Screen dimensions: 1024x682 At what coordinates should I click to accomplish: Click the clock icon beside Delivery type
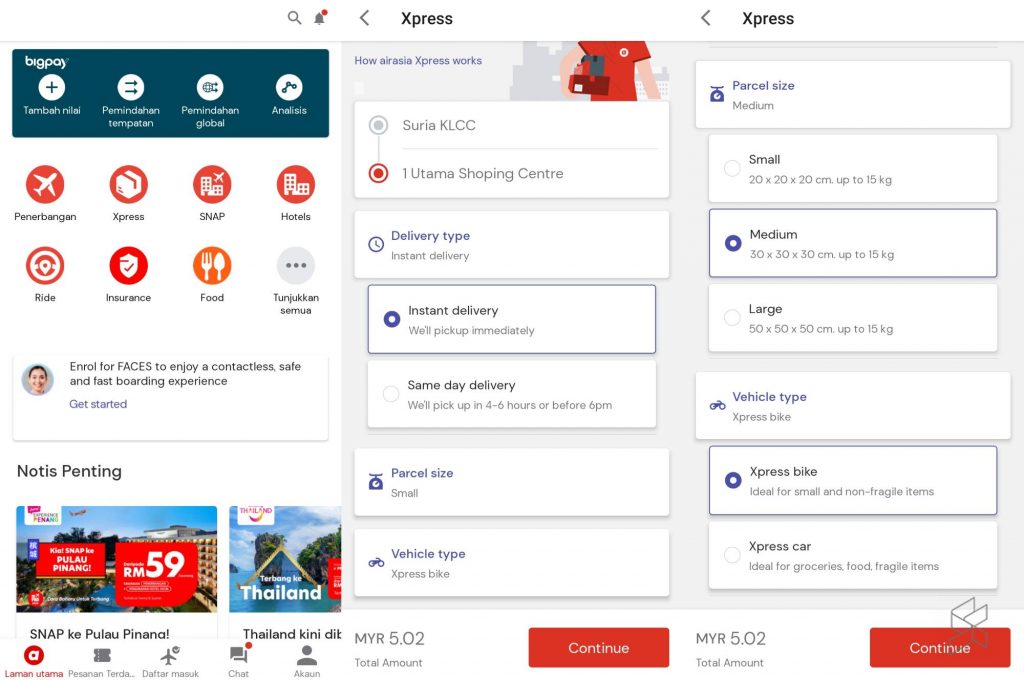click(376, 244)
